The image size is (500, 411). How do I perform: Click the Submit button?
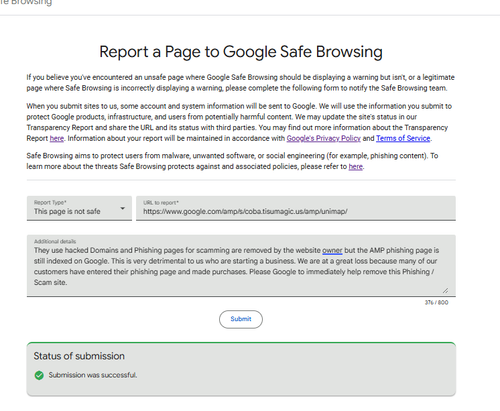(x=241, y=319)
